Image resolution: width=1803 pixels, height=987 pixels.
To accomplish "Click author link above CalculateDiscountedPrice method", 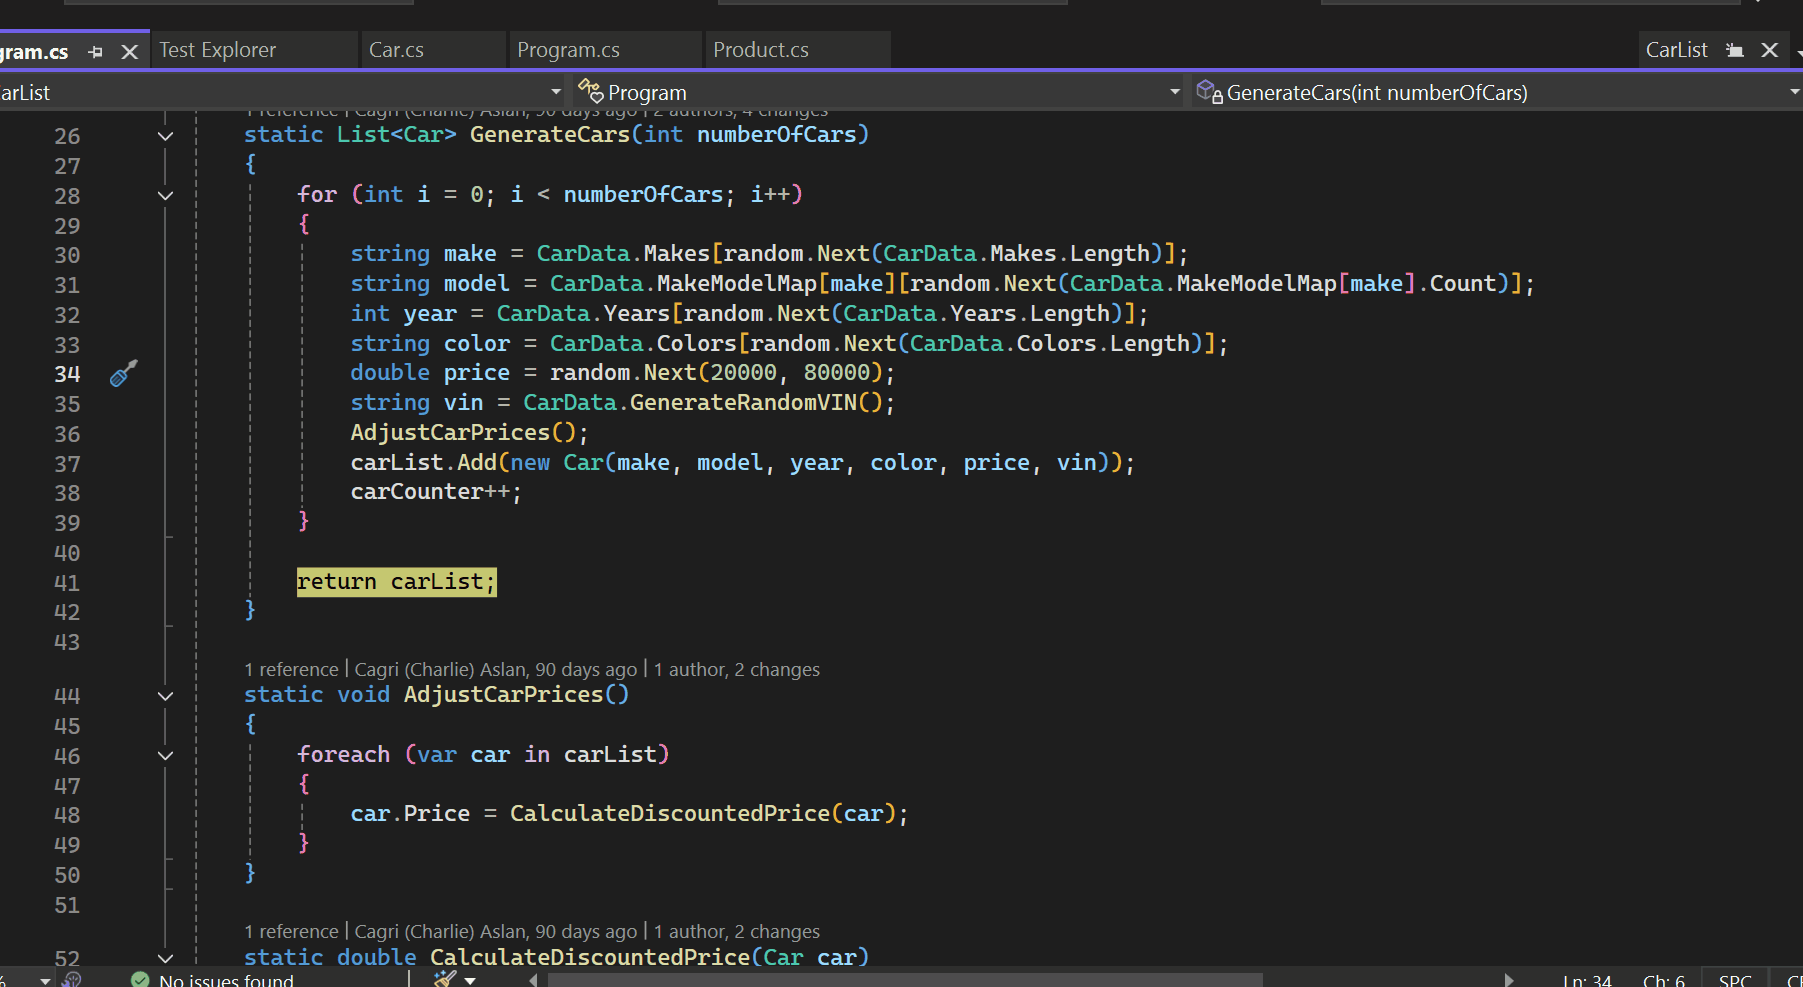I will pos(495,931).
